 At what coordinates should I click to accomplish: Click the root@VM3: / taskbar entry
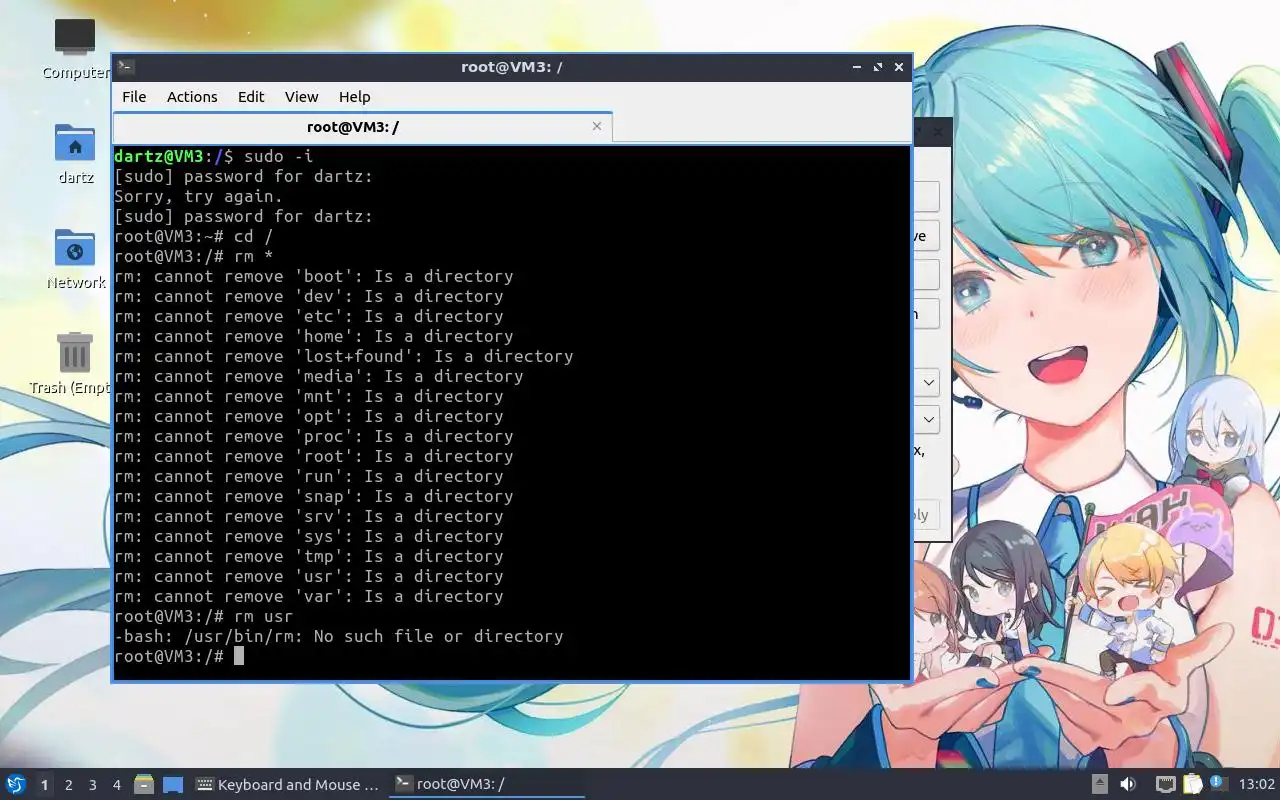click(x=486, y=785)
